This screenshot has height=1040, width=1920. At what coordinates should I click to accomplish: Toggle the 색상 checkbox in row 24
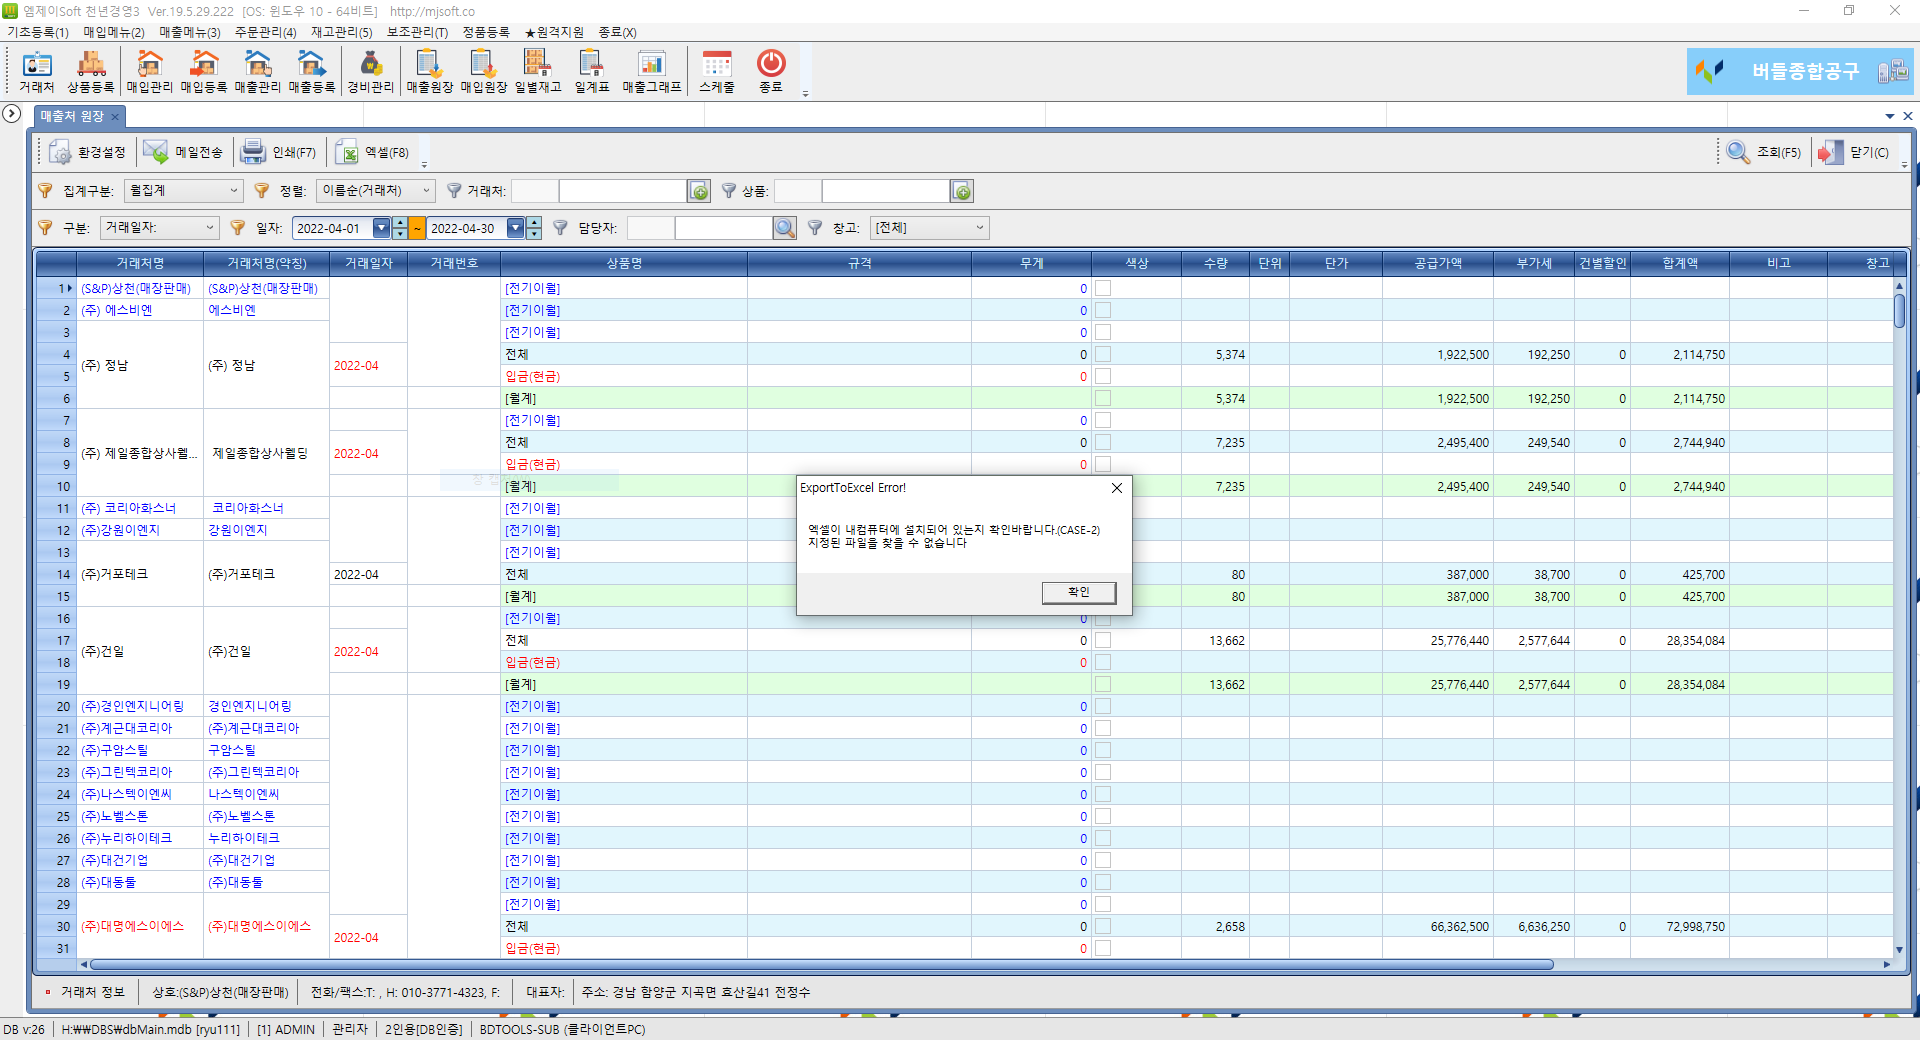pyautogui.click(x=1103, y=794)
